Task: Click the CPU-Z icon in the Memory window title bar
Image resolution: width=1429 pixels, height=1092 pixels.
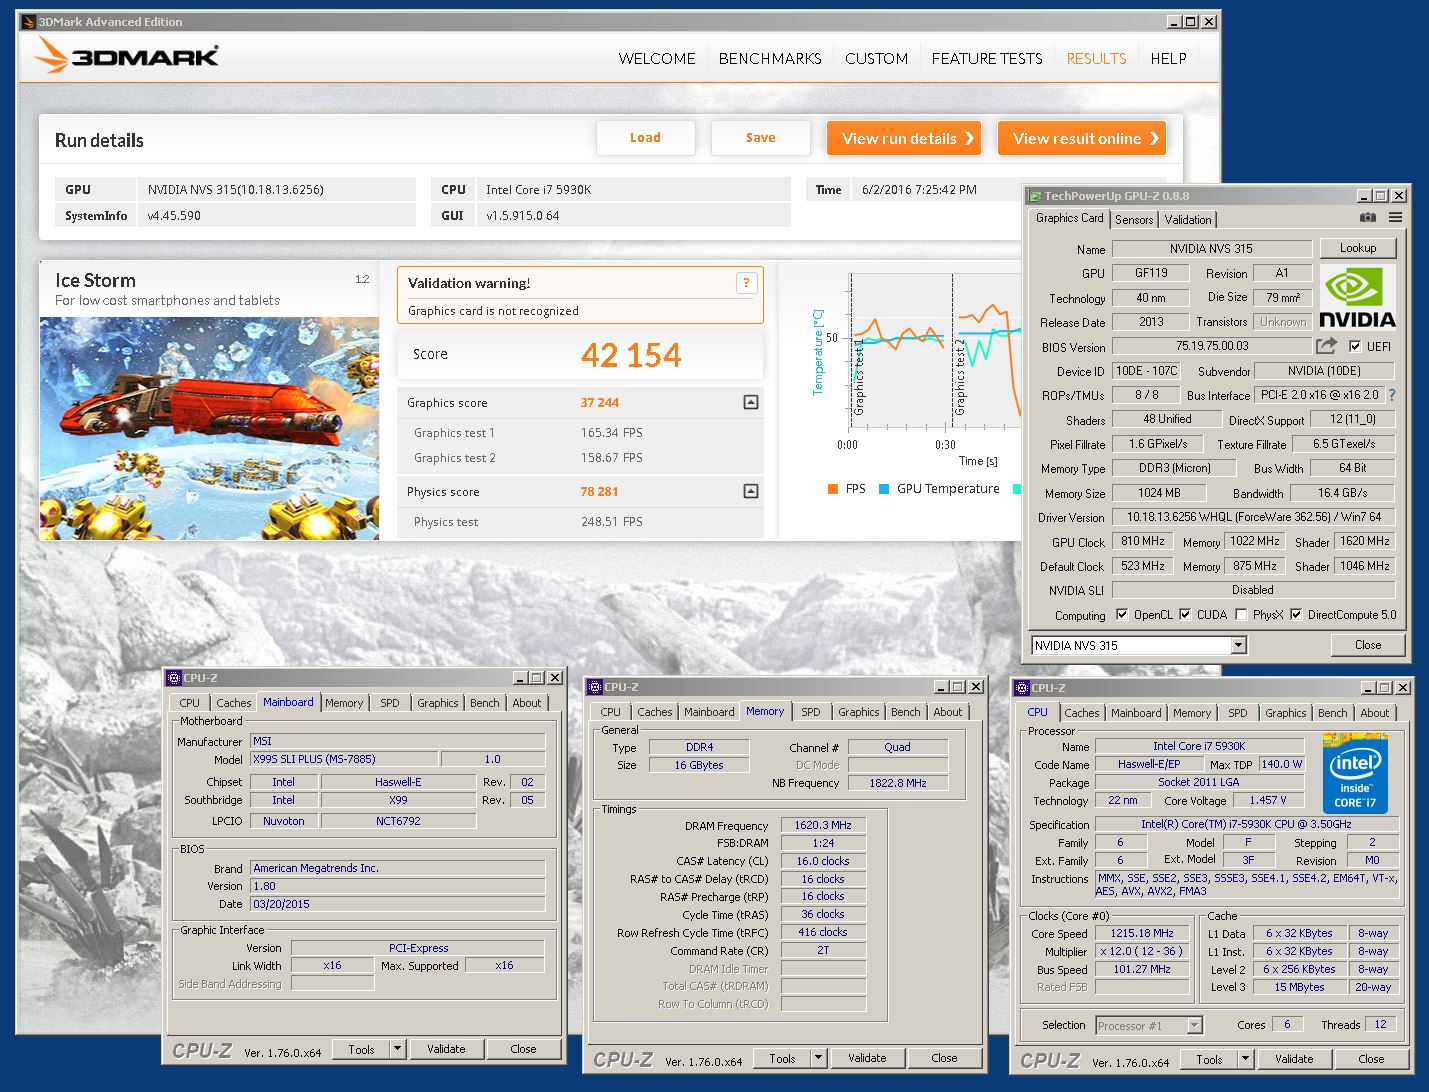Action: click(595, 687)
